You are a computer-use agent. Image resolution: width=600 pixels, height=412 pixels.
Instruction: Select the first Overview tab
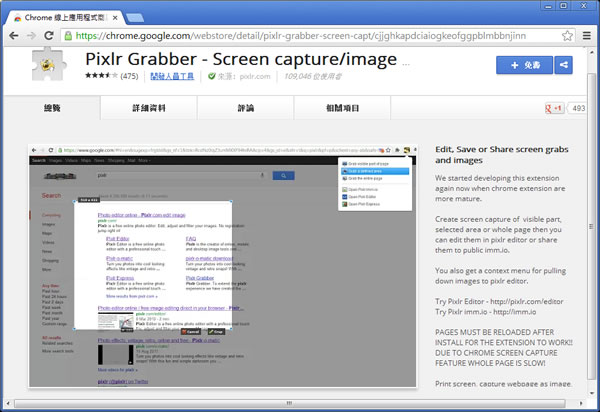[52, 108]
